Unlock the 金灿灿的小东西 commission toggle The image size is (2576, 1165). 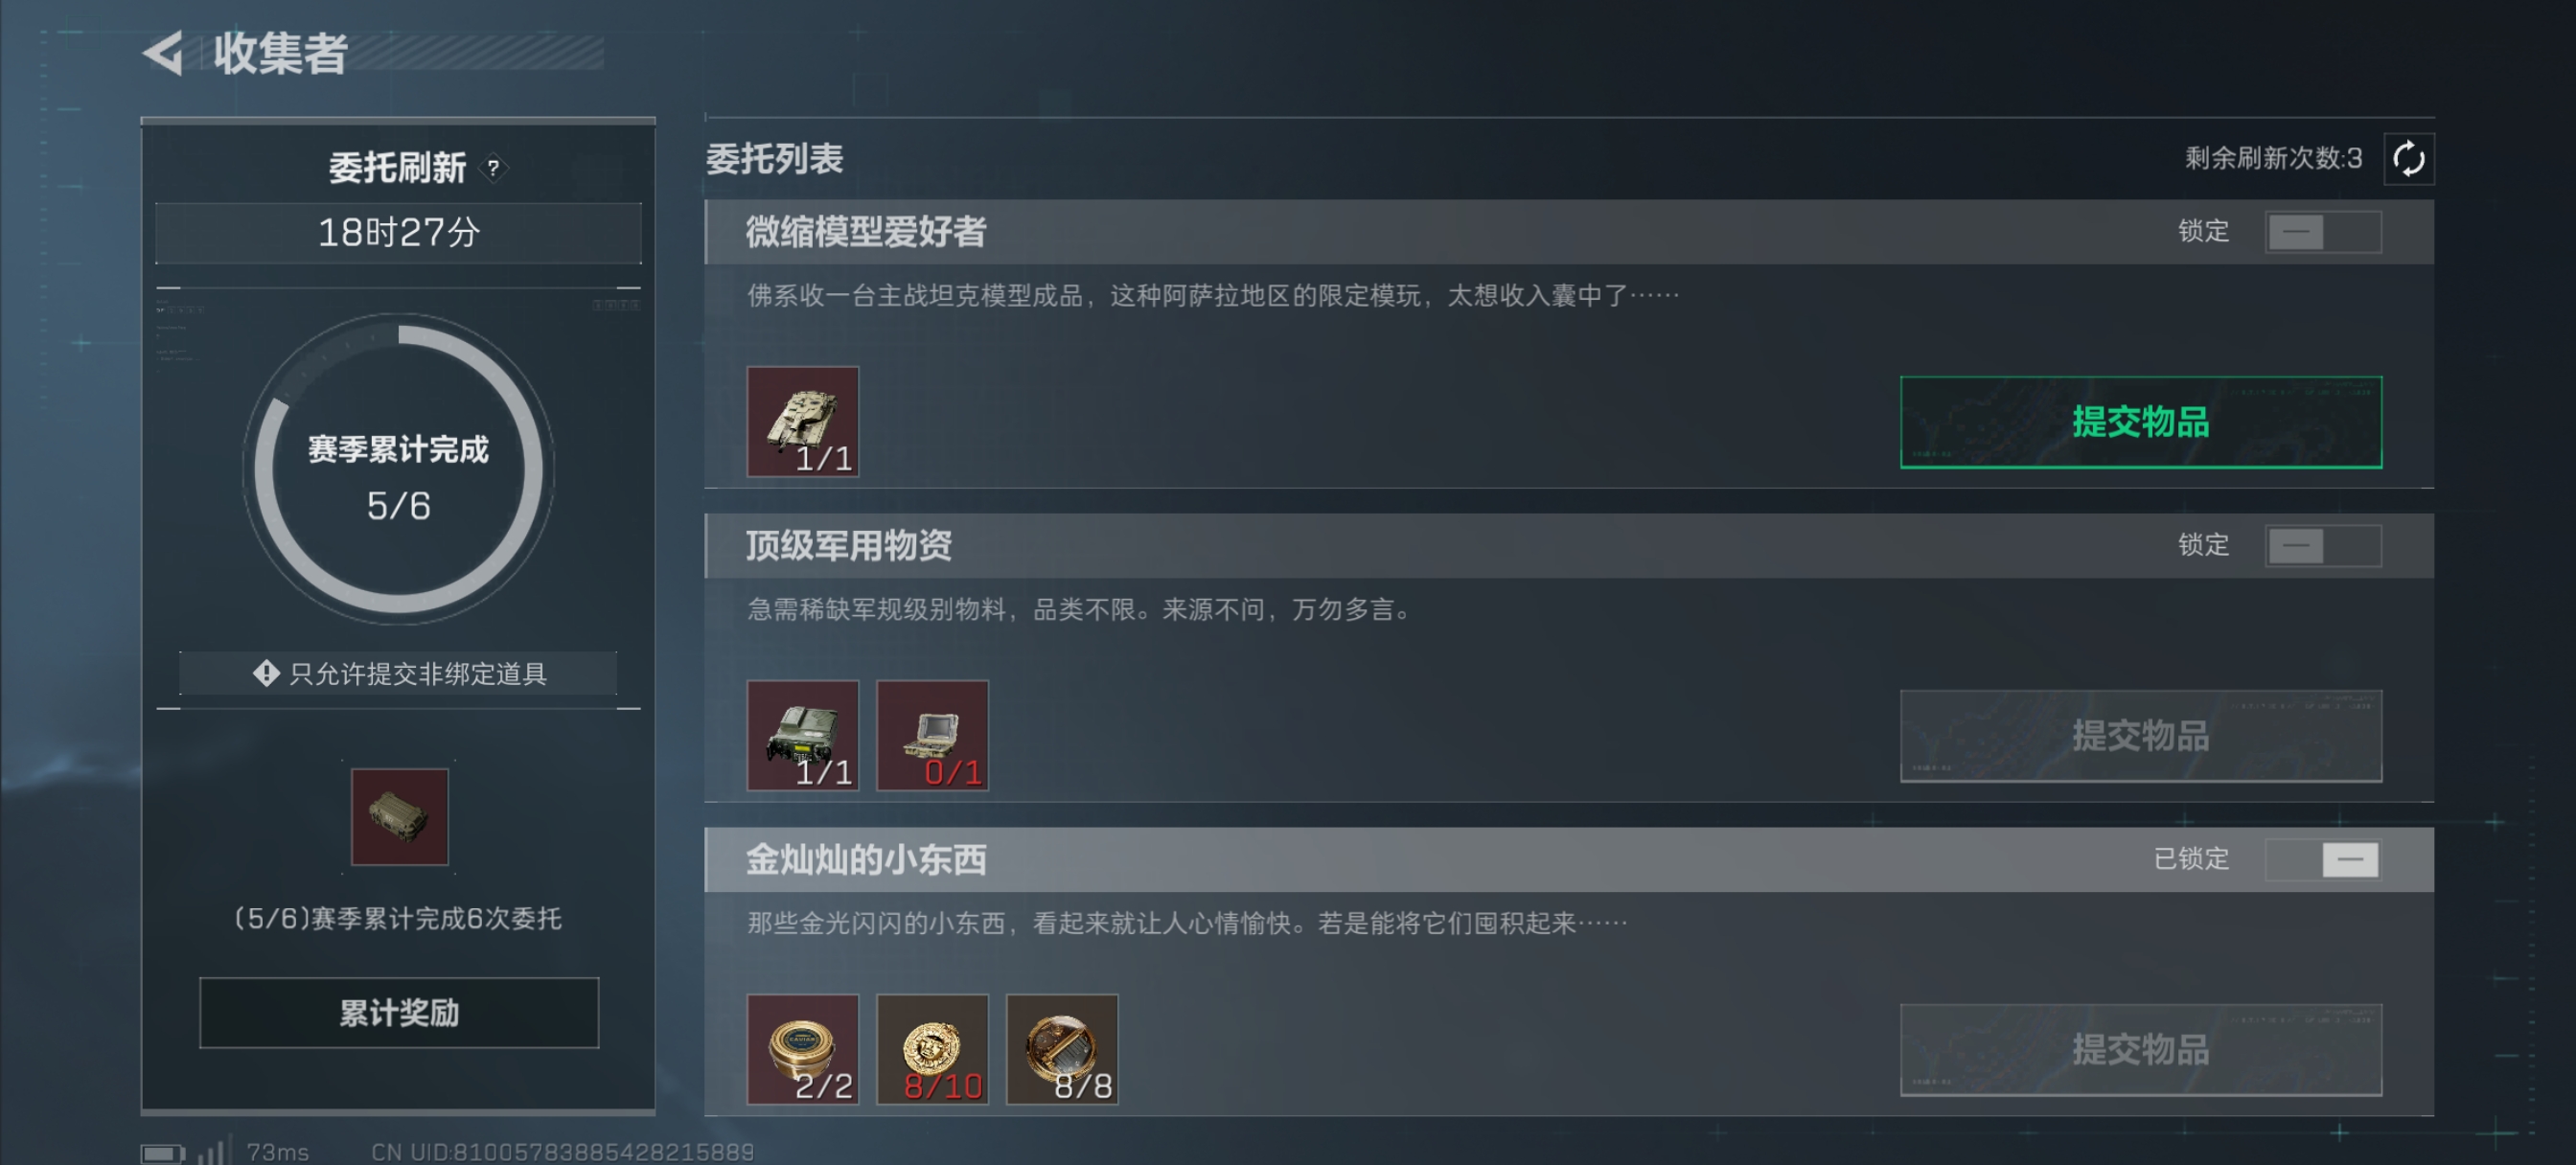coord(2322,860)
